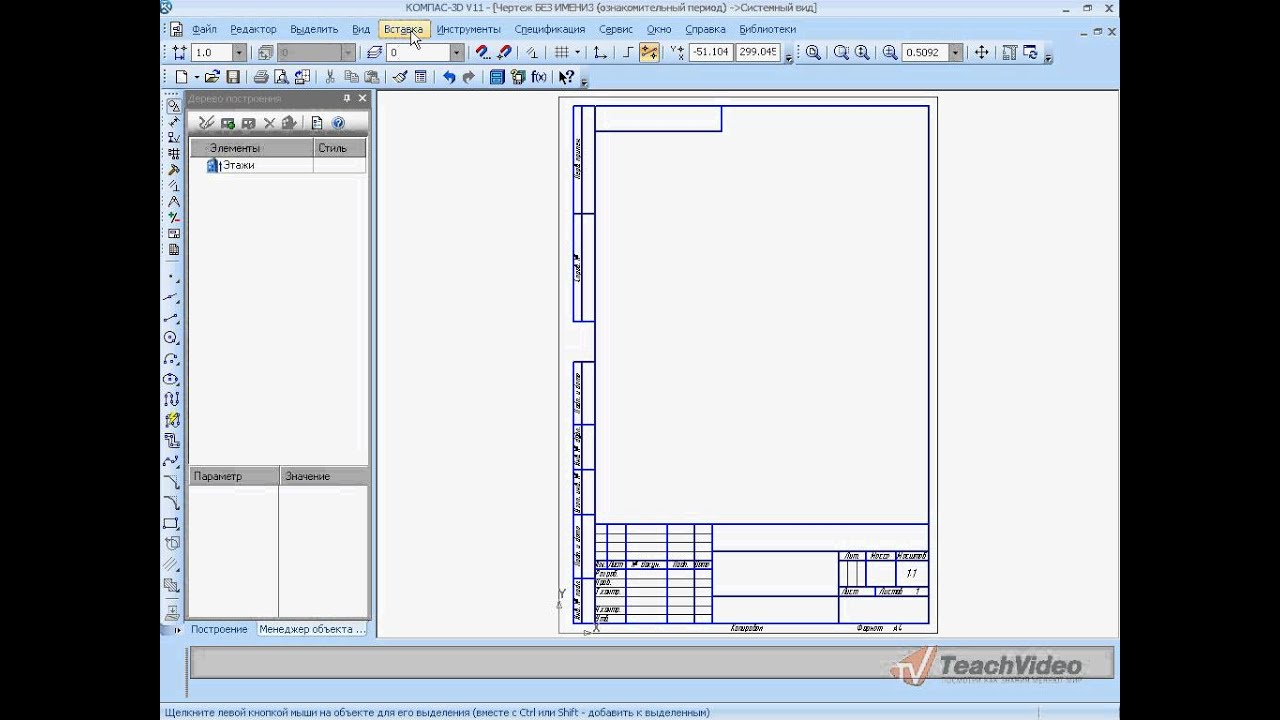The width and height of the screenshot is (1280, 720).
Task: Open the current step 1.0 dropdown
Action: tap(238, 52)
